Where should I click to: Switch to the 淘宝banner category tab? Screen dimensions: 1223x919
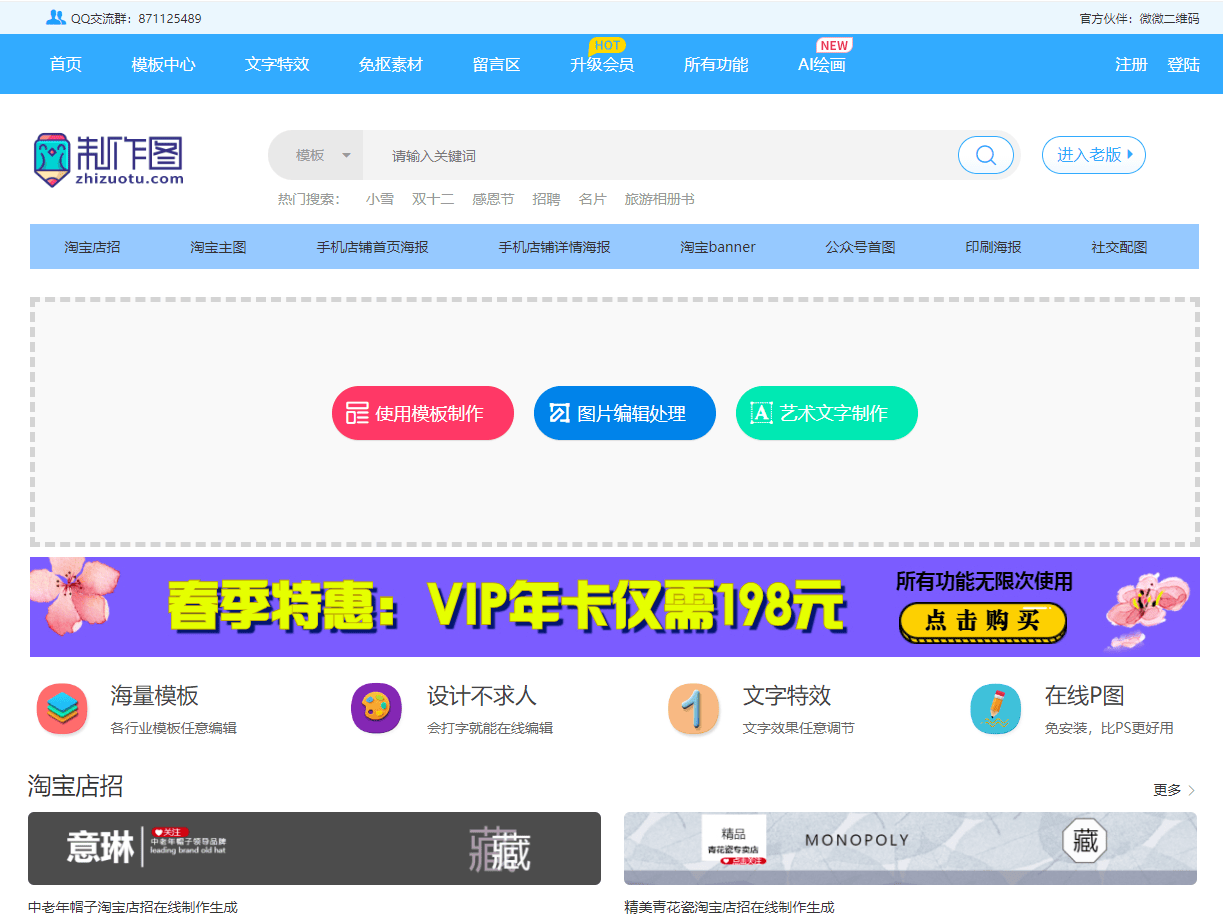pyautogui.click(x=717, y=246)
